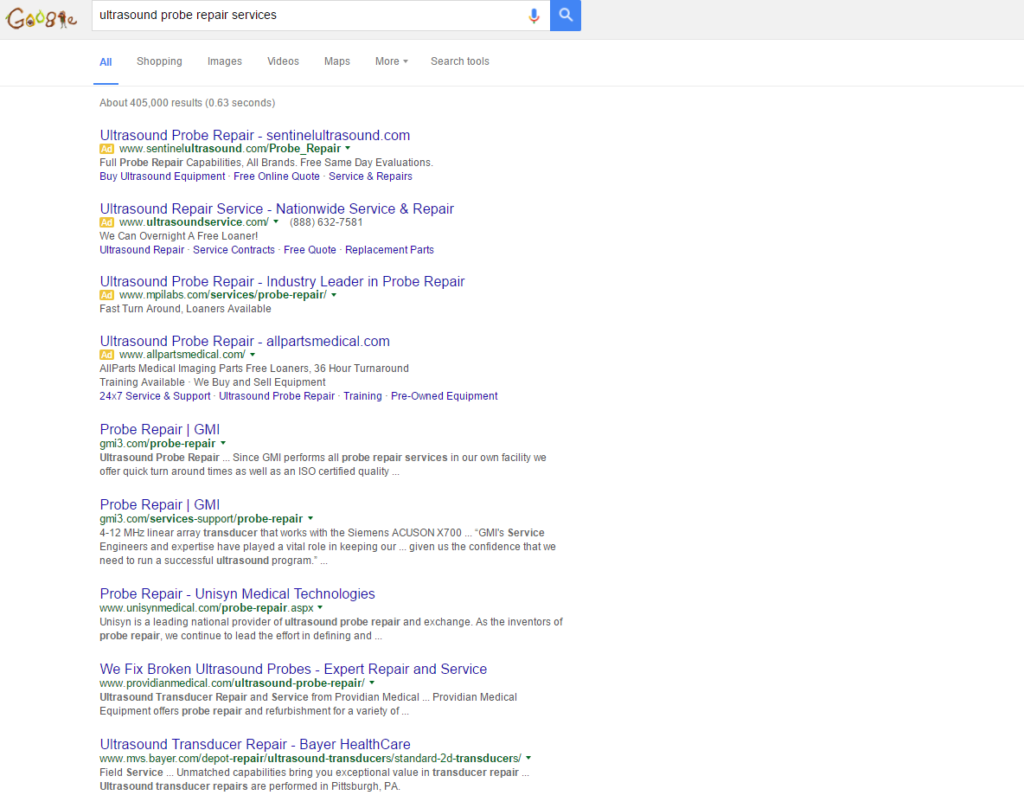1024x808 pixels.
Task: Click We Can Overnight A Free Loaner text
Action: [178, 236]
